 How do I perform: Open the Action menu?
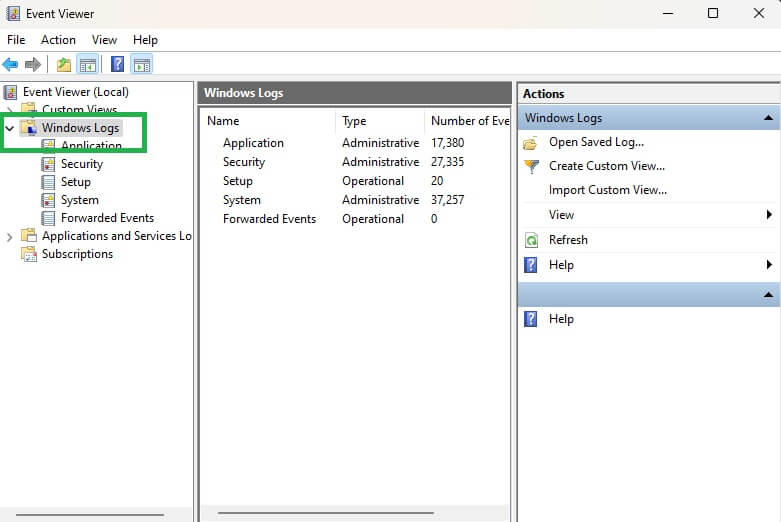pyautogui.click(x=58, y=40)
